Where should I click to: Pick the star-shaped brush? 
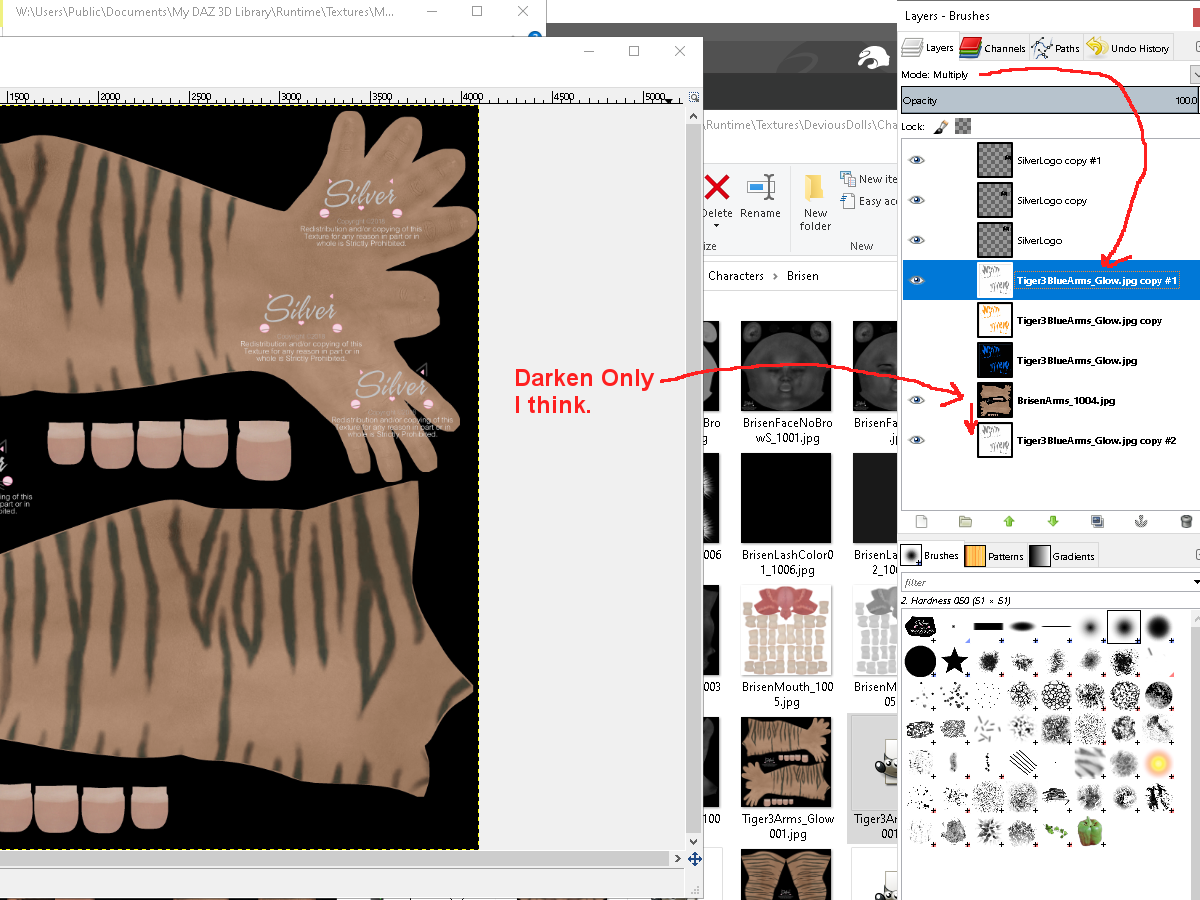[955, 661]
